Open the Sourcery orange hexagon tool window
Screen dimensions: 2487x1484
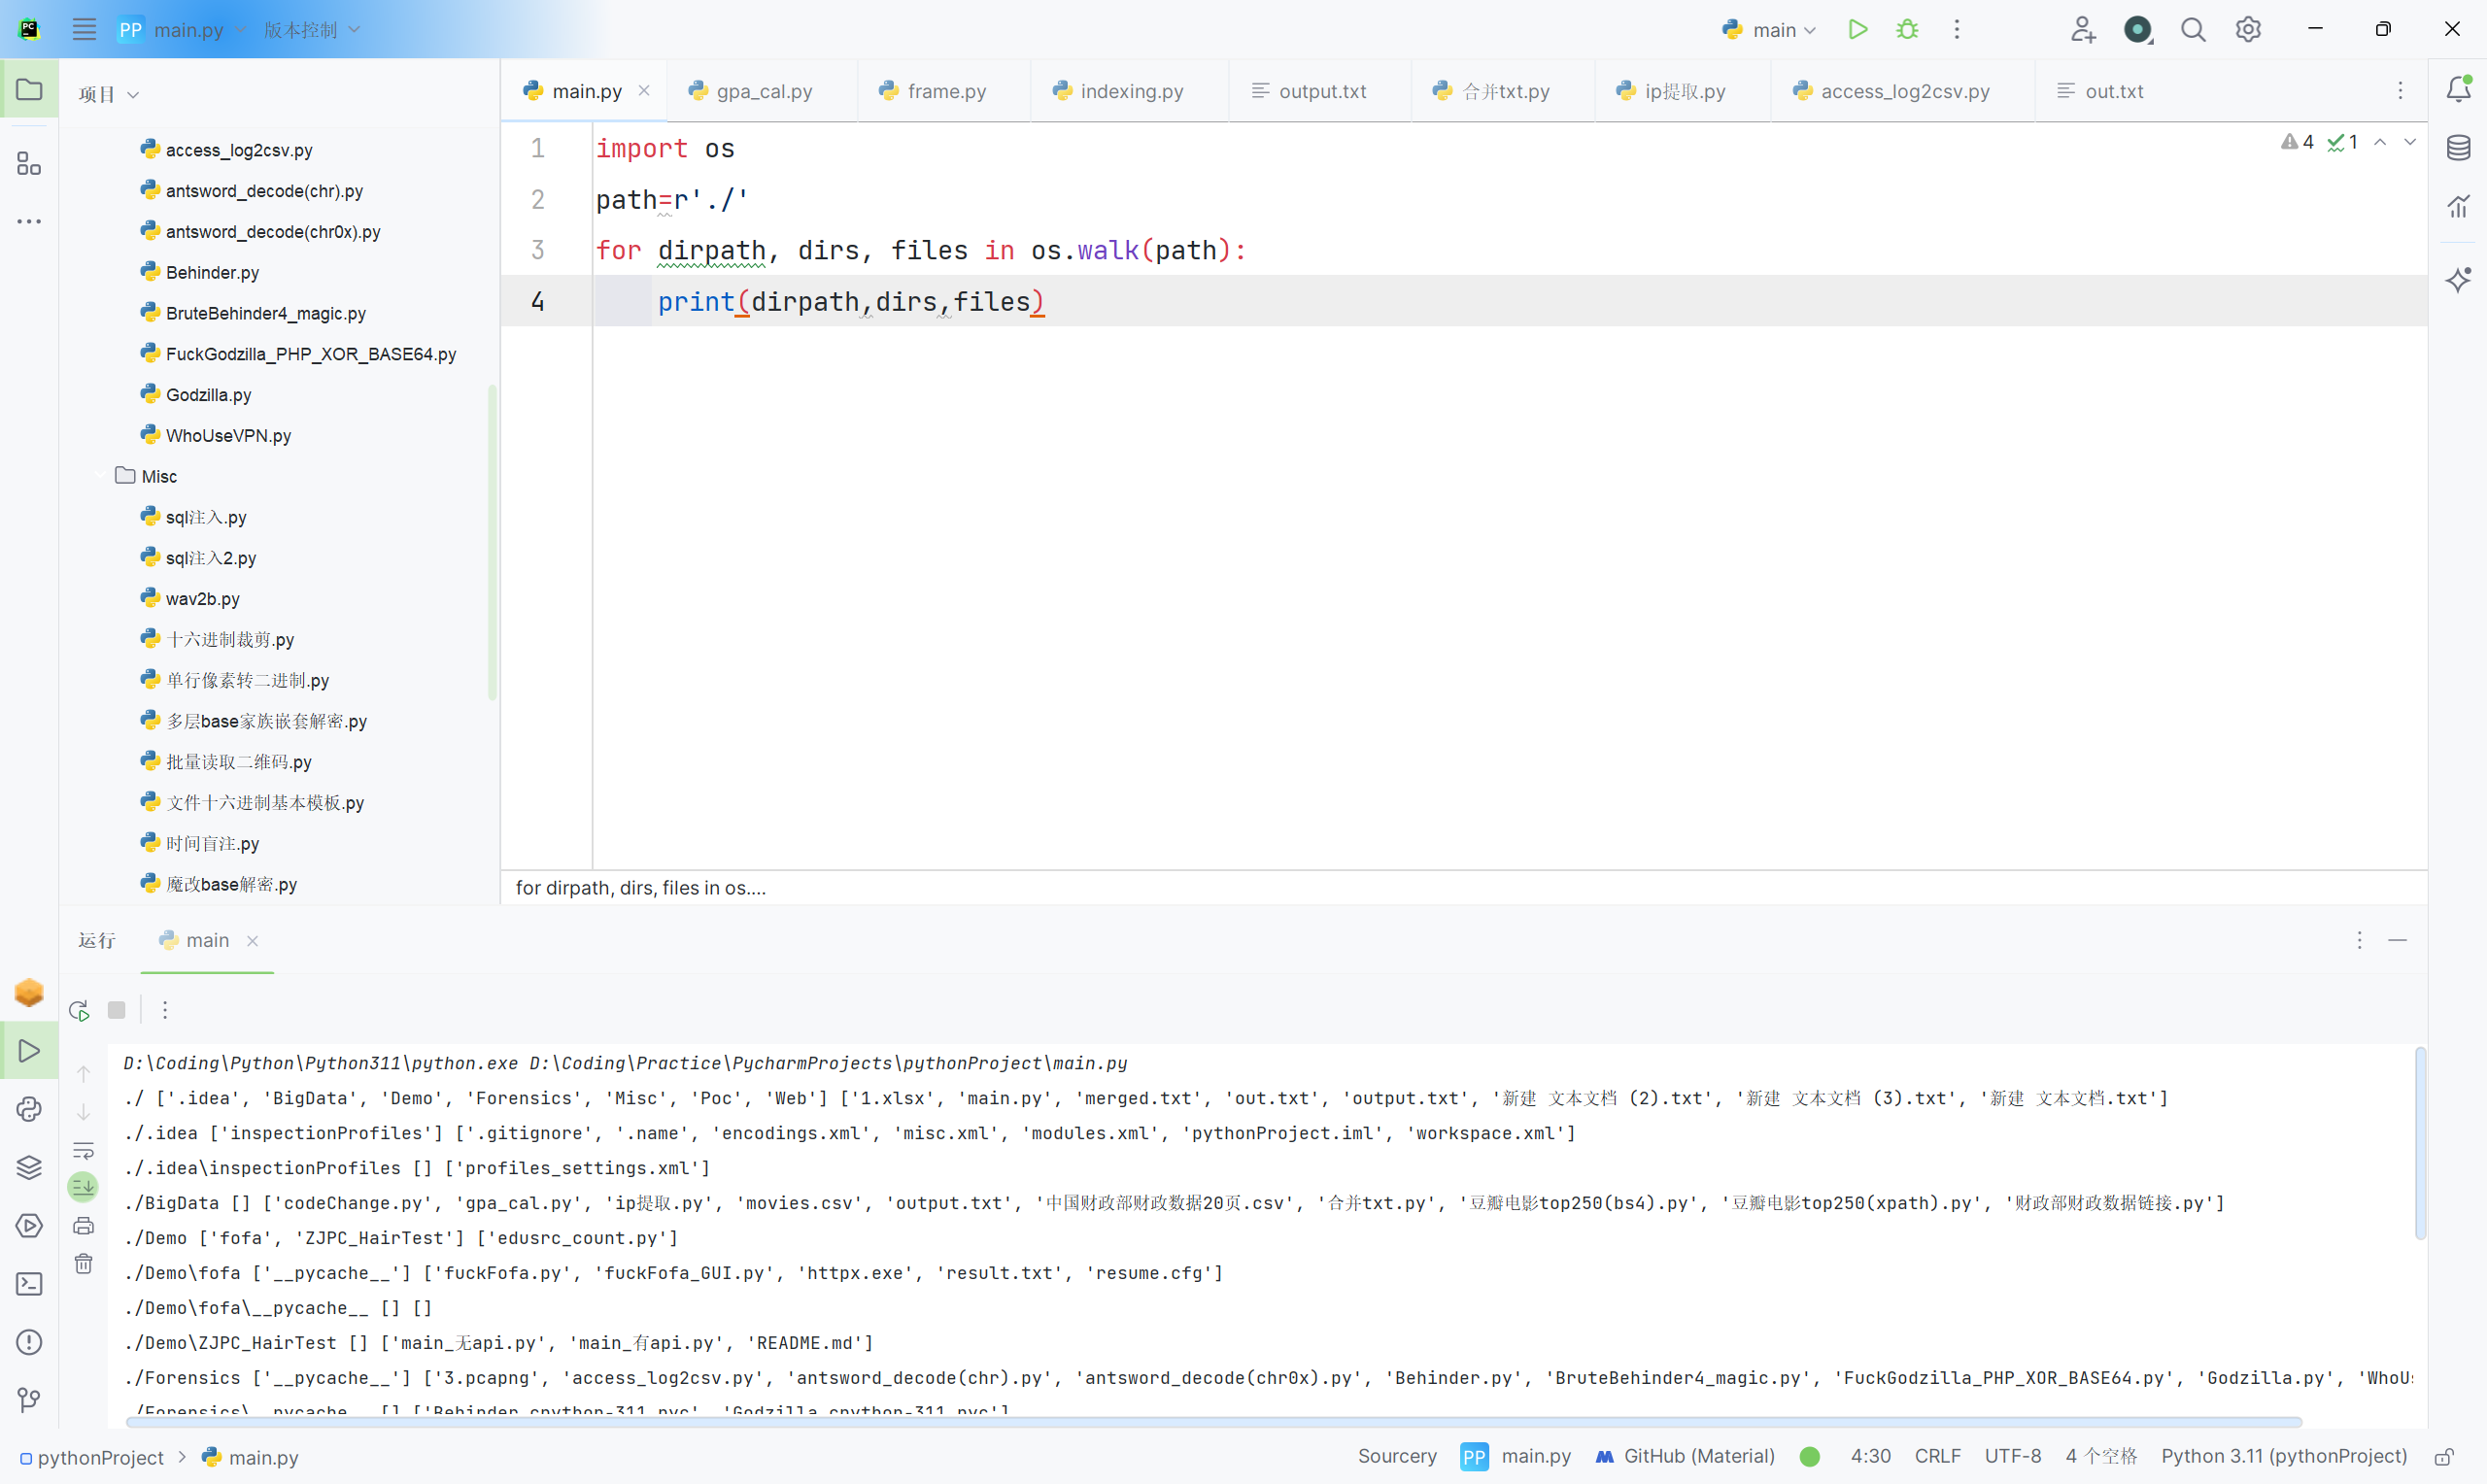29,992
